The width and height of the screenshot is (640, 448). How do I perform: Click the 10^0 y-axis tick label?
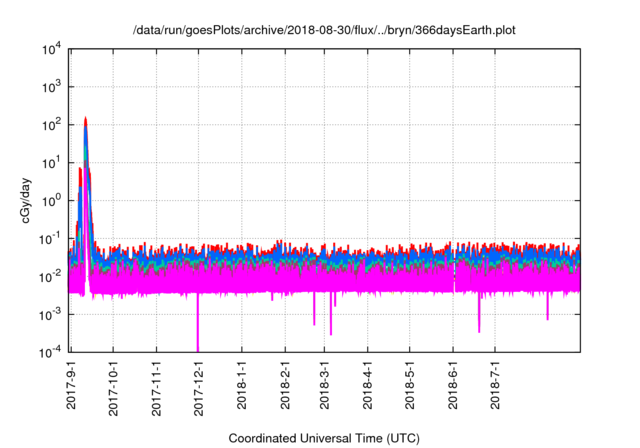pos(52,200)
